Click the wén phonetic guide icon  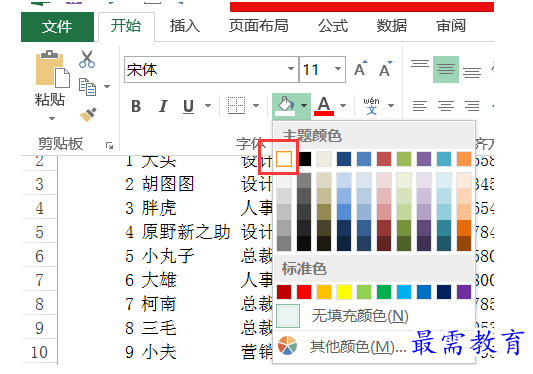pyautogui.click(x=371, y=106)
